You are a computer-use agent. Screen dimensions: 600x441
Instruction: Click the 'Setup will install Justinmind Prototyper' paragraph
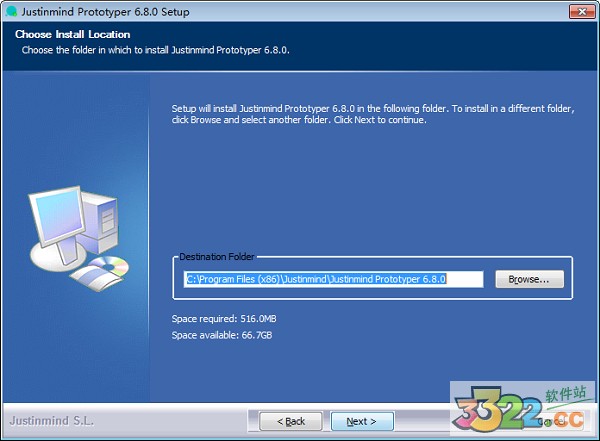click(373, 114)
